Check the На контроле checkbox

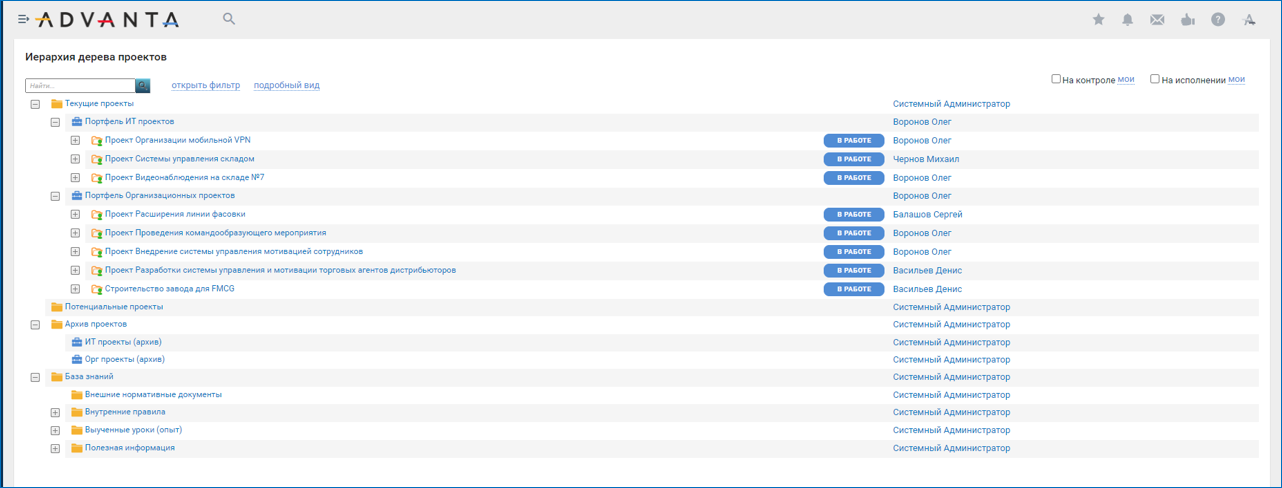[x=1056, y=79]
